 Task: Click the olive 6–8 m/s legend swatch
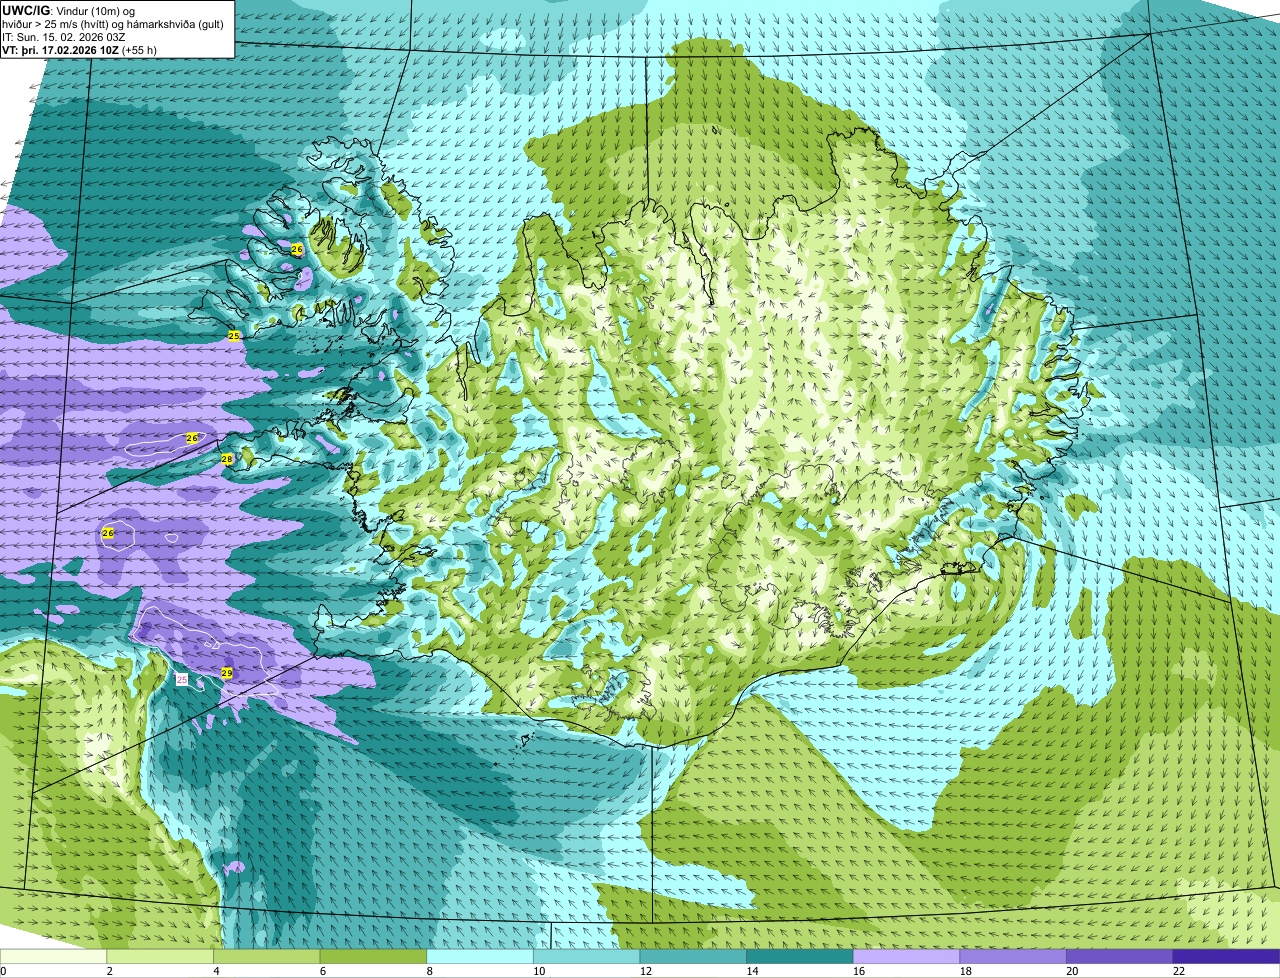click(373, 957)
